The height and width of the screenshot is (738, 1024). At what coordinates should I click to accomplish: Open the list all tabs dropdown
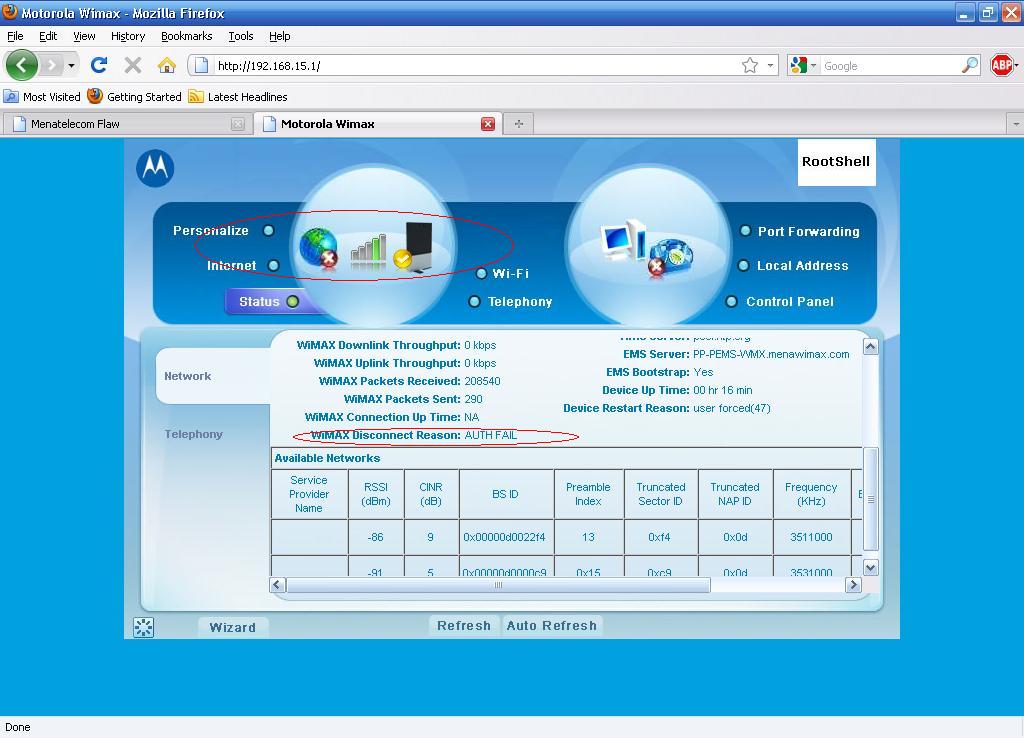1016,123
